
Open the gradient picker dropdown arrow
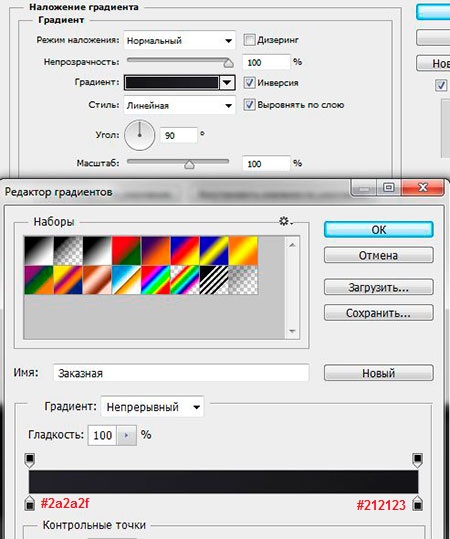point(227,82)
